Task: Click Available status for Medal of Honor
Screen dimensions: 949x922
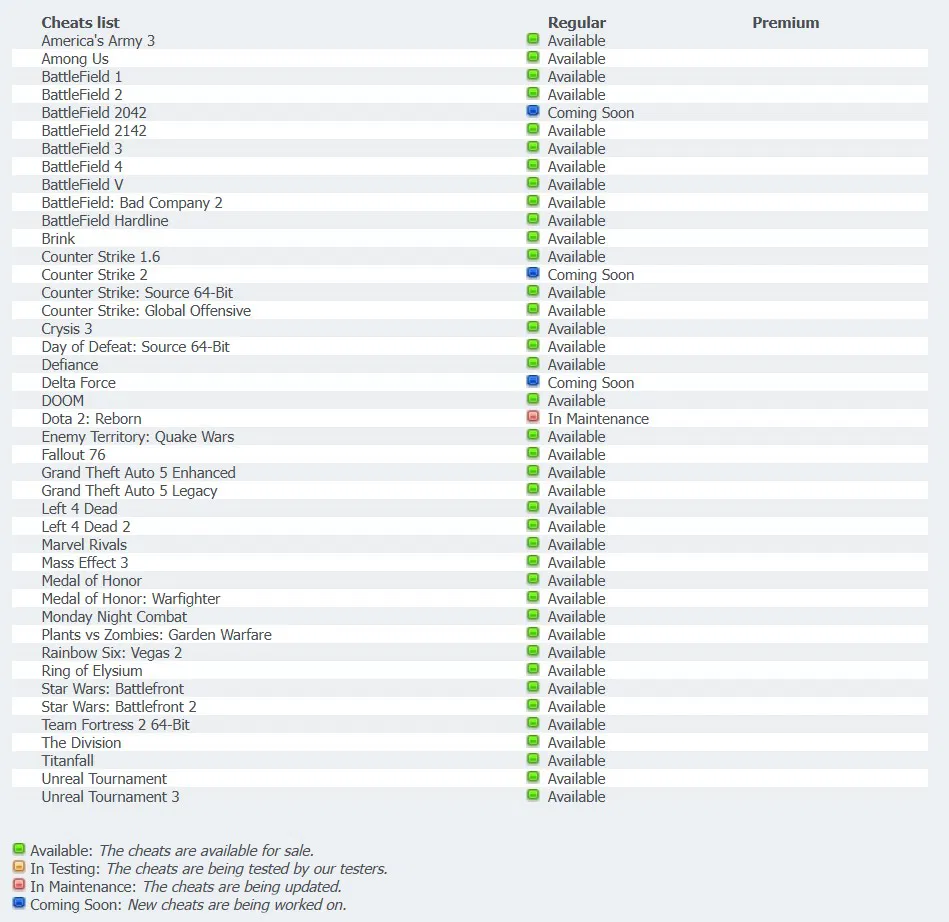Action: coord(576,581)
